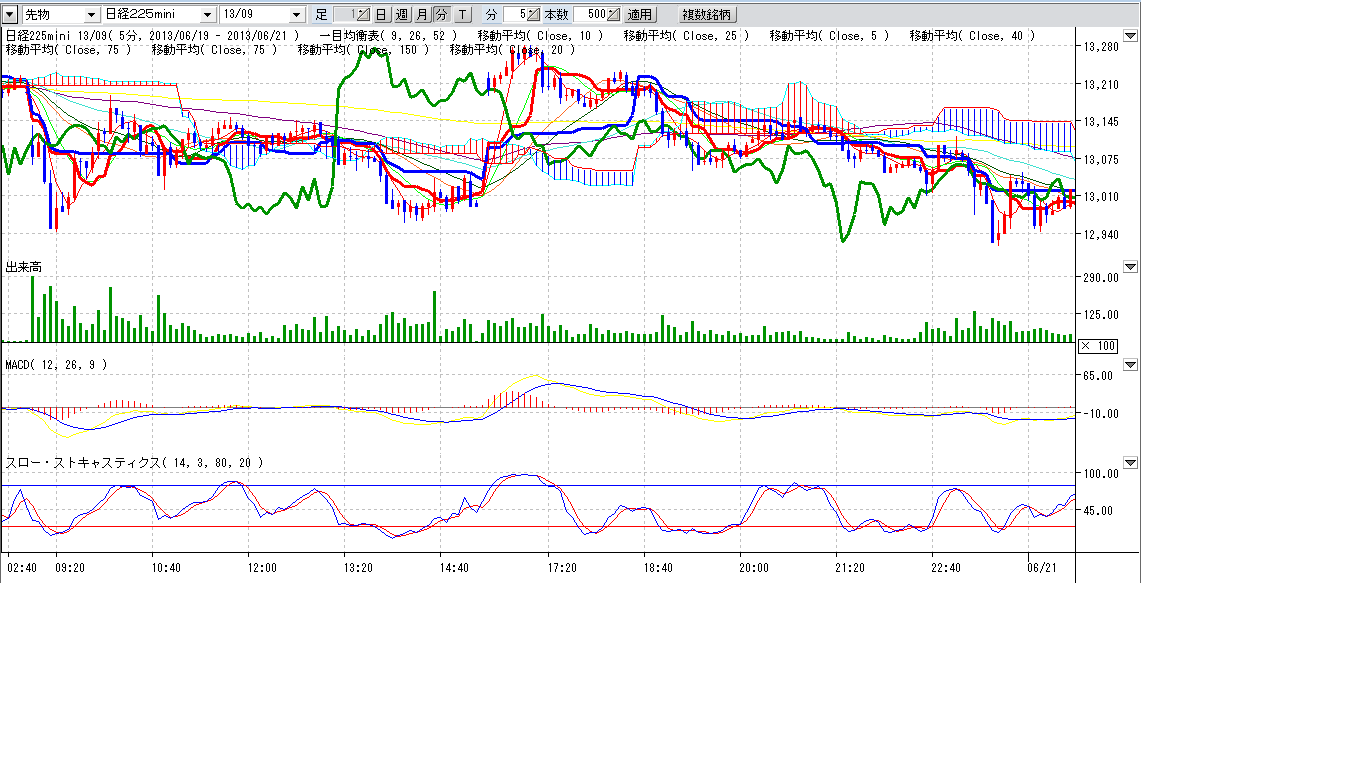Open the MACD panel menu arrow
1366x768 pixels.
[x=1130, y=365]
